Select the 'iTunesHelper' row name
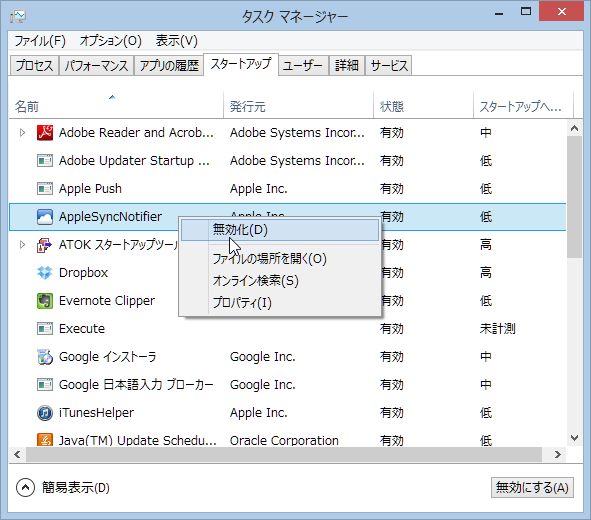Image resolution: width=591 pixels, height=520 pixels. click(x=96, y=413)
